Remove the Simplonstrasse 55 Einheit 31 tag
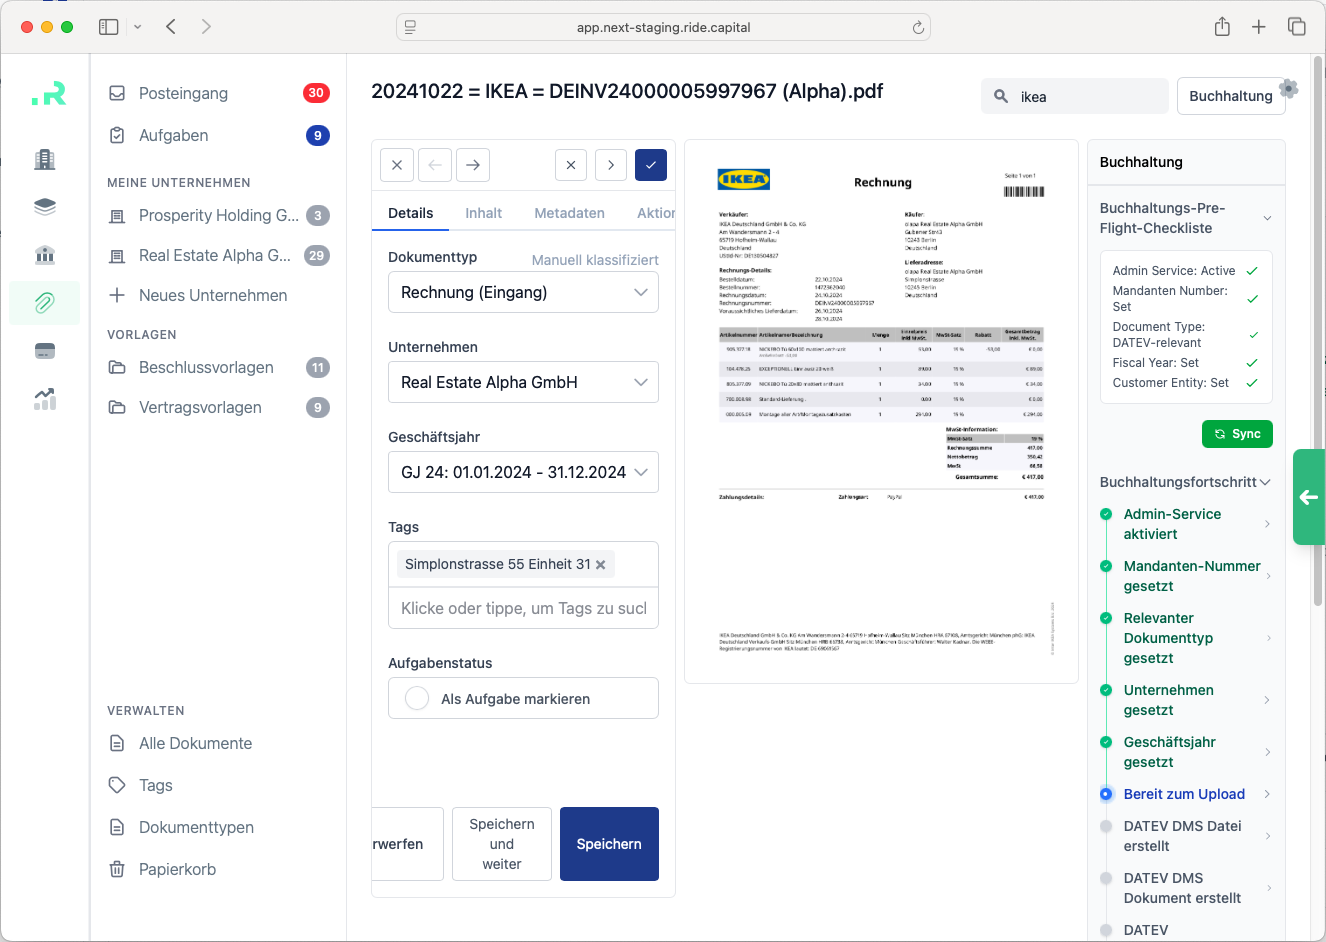 coord(600,564)
